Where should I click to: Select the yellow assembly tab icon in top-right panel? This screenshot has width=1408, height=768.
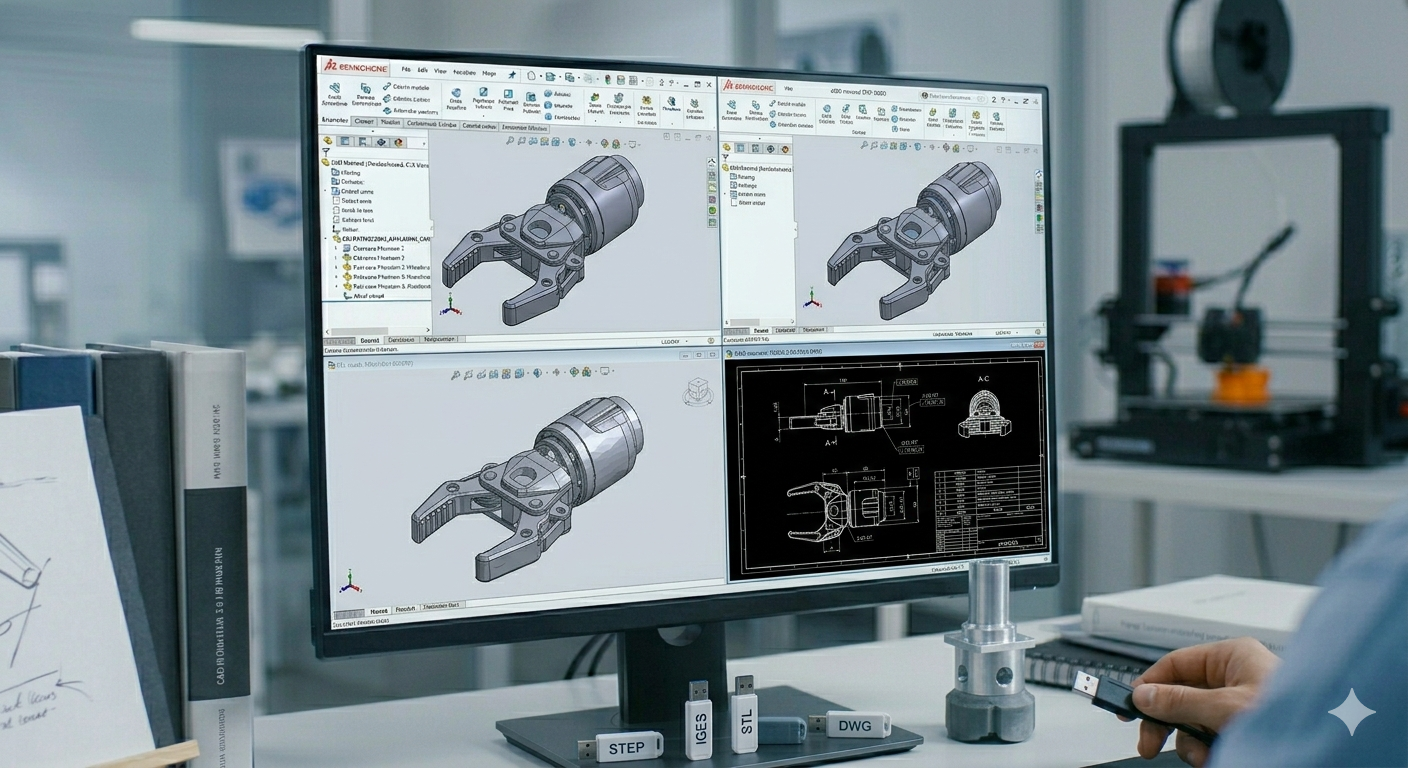coord(726,147)
